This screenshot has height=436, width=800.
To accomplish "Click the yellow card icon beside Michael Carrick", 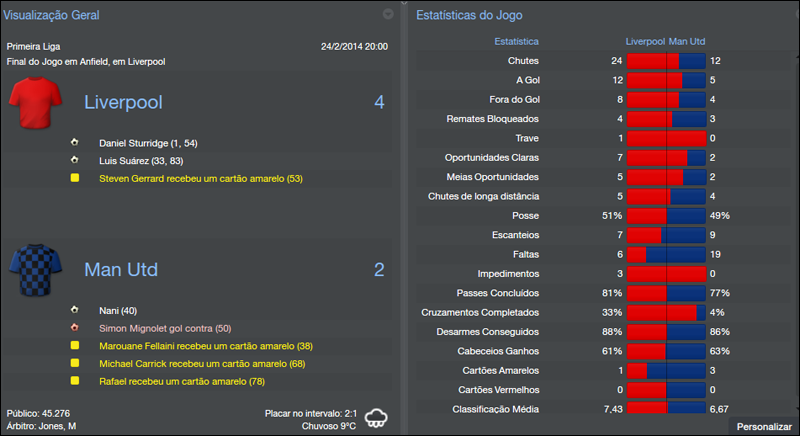I will (74, 363).
